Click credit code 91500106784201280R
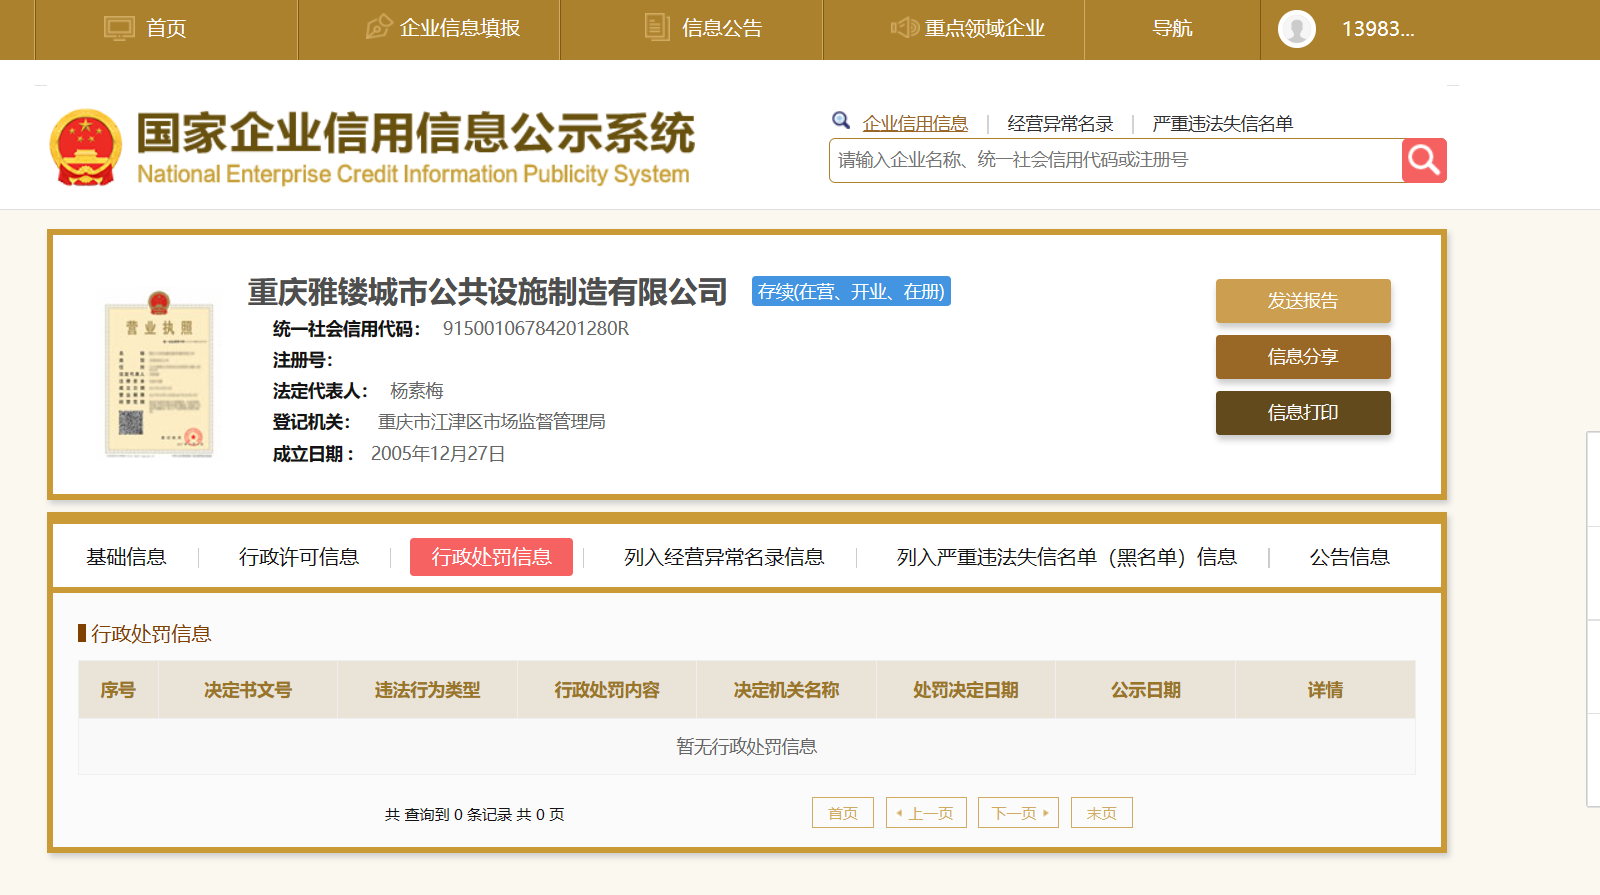This screenshot has width=1600, height=895. click(x=536, y=328)
